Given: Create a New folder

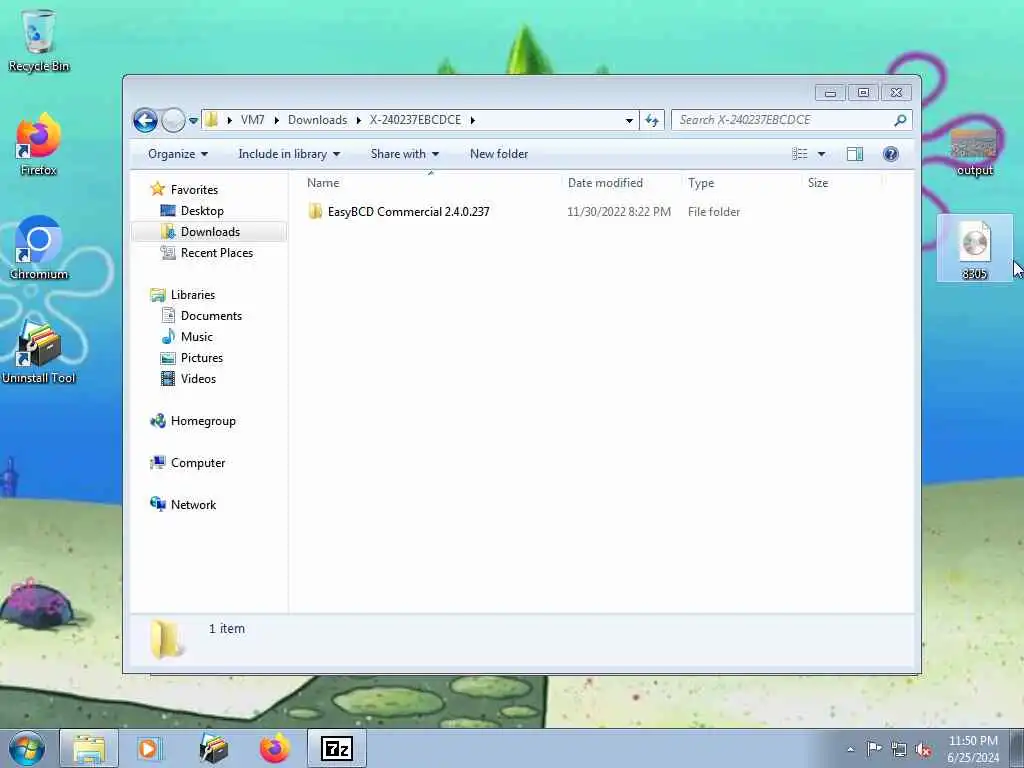Looking at the screenshot, I should [x=499, y=154].
